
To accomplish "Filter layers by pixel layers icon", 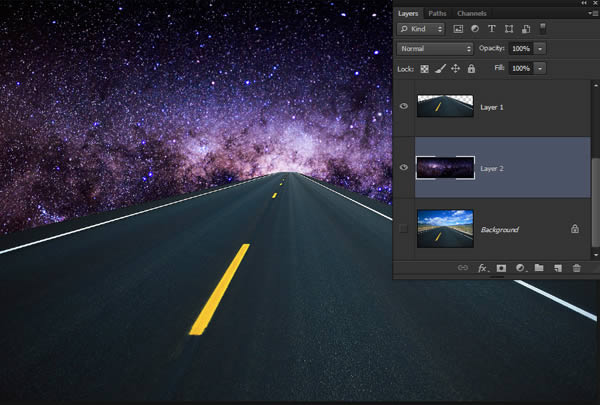I will coord(458,29).
